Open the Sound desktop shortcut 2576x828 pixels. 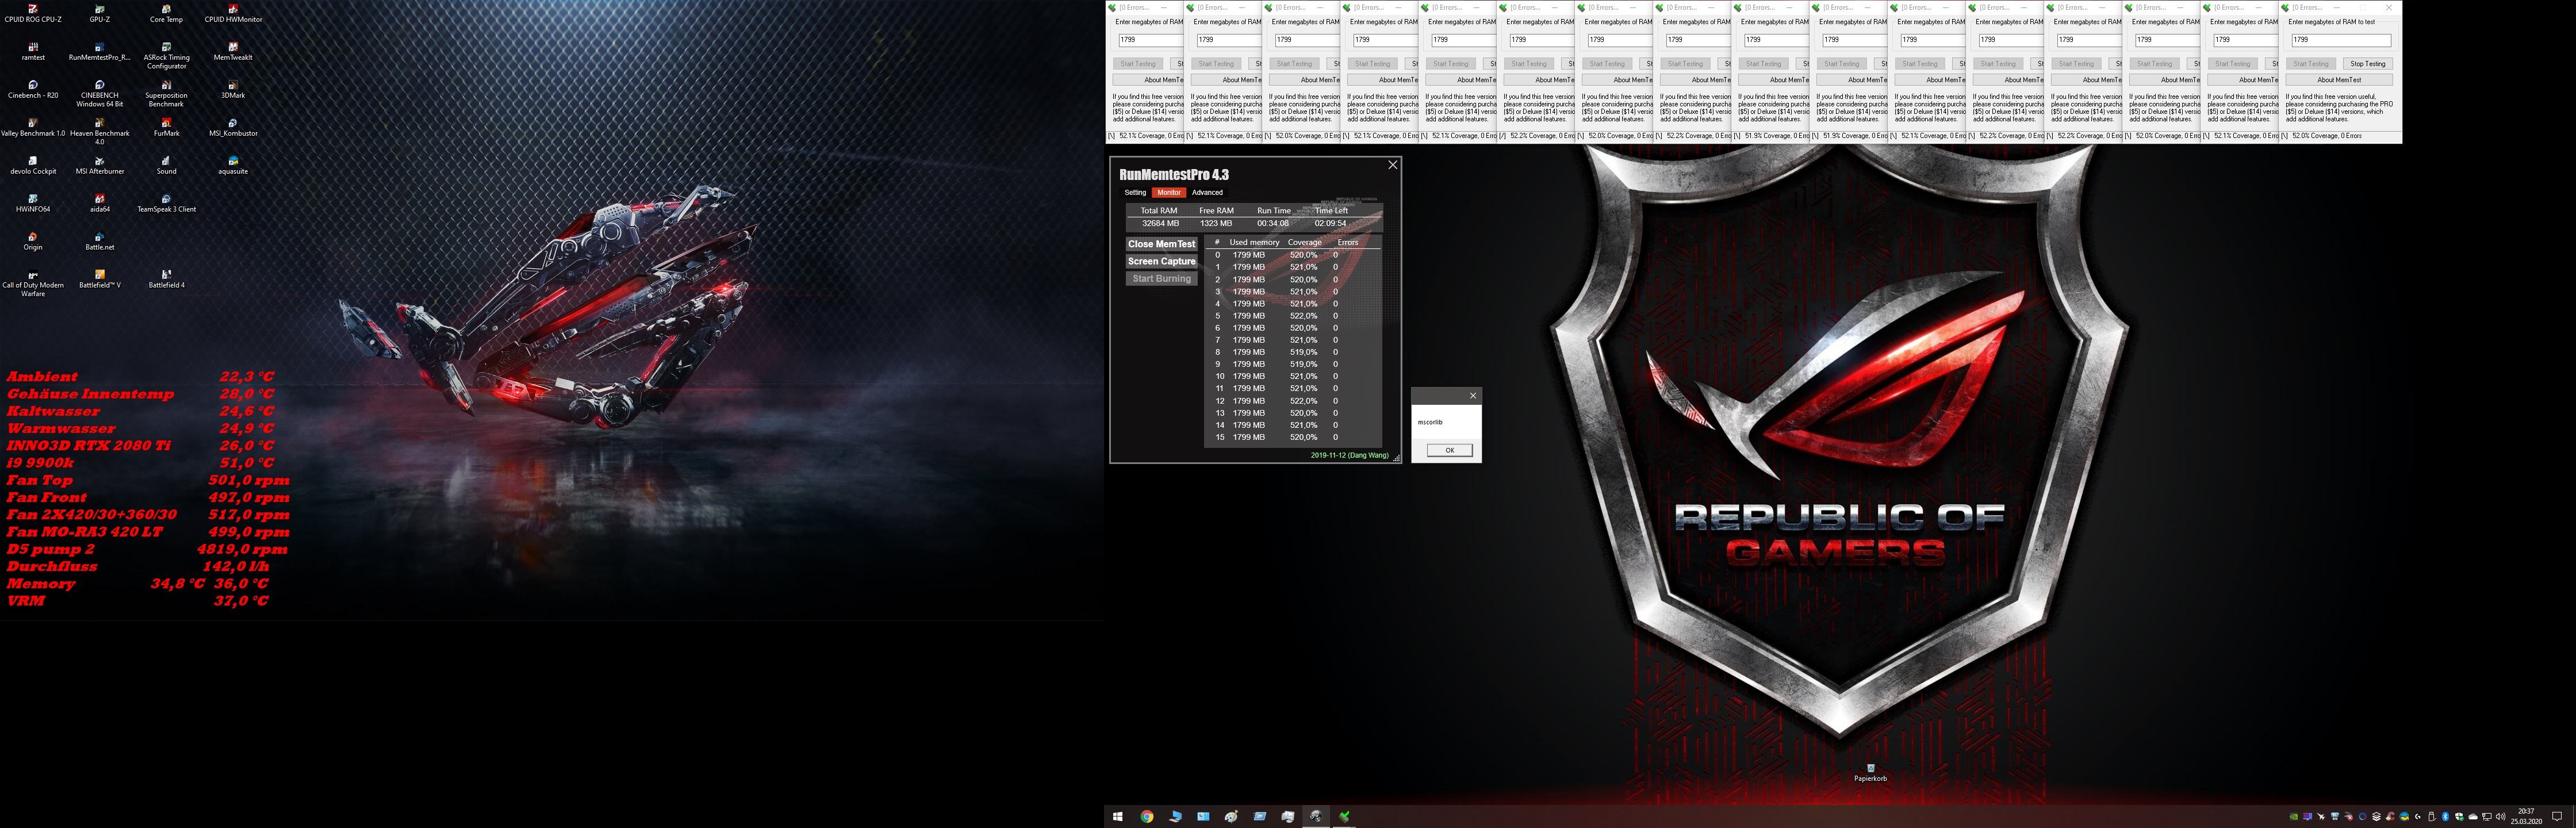166,165
